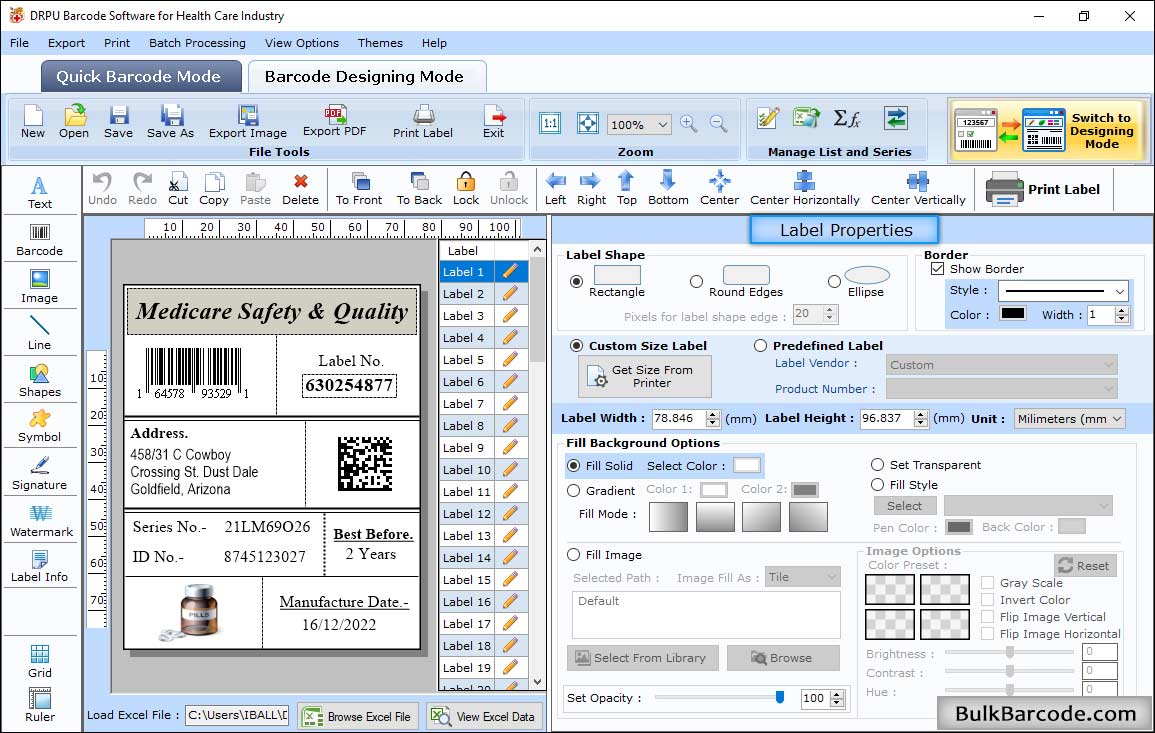The width and height of the screenshot is (1155, 733).
Task: Select the Watermark tool
Action: [41, 521]
